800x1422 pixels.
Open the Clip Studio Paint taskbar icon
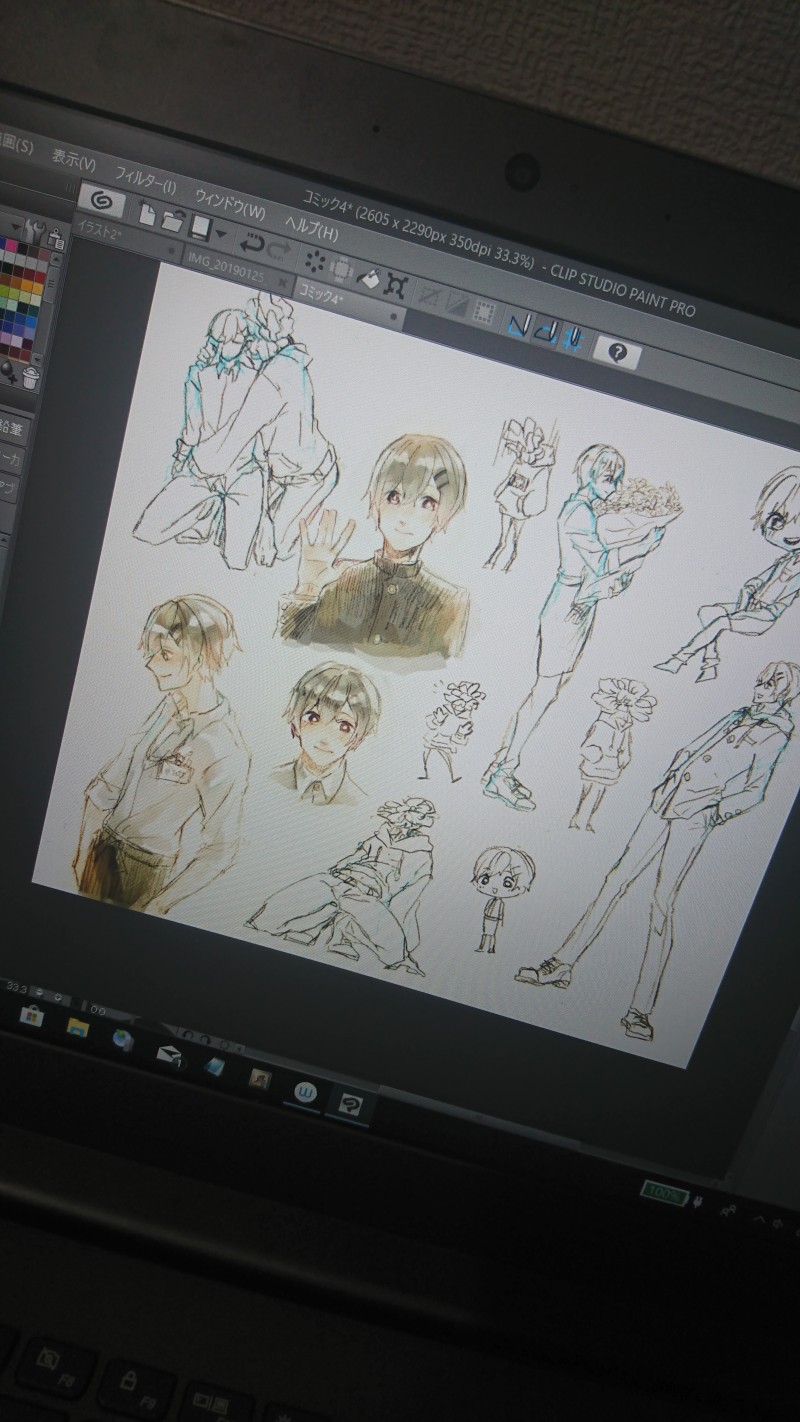point(348,1106)
